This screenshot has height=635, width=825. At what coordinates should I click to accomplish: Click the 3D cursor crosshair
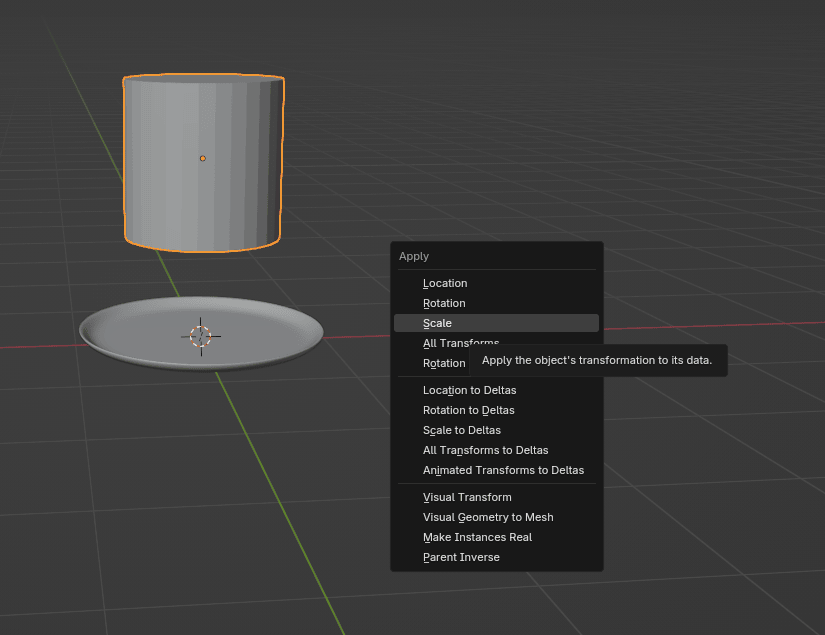[x=201, y=336]
